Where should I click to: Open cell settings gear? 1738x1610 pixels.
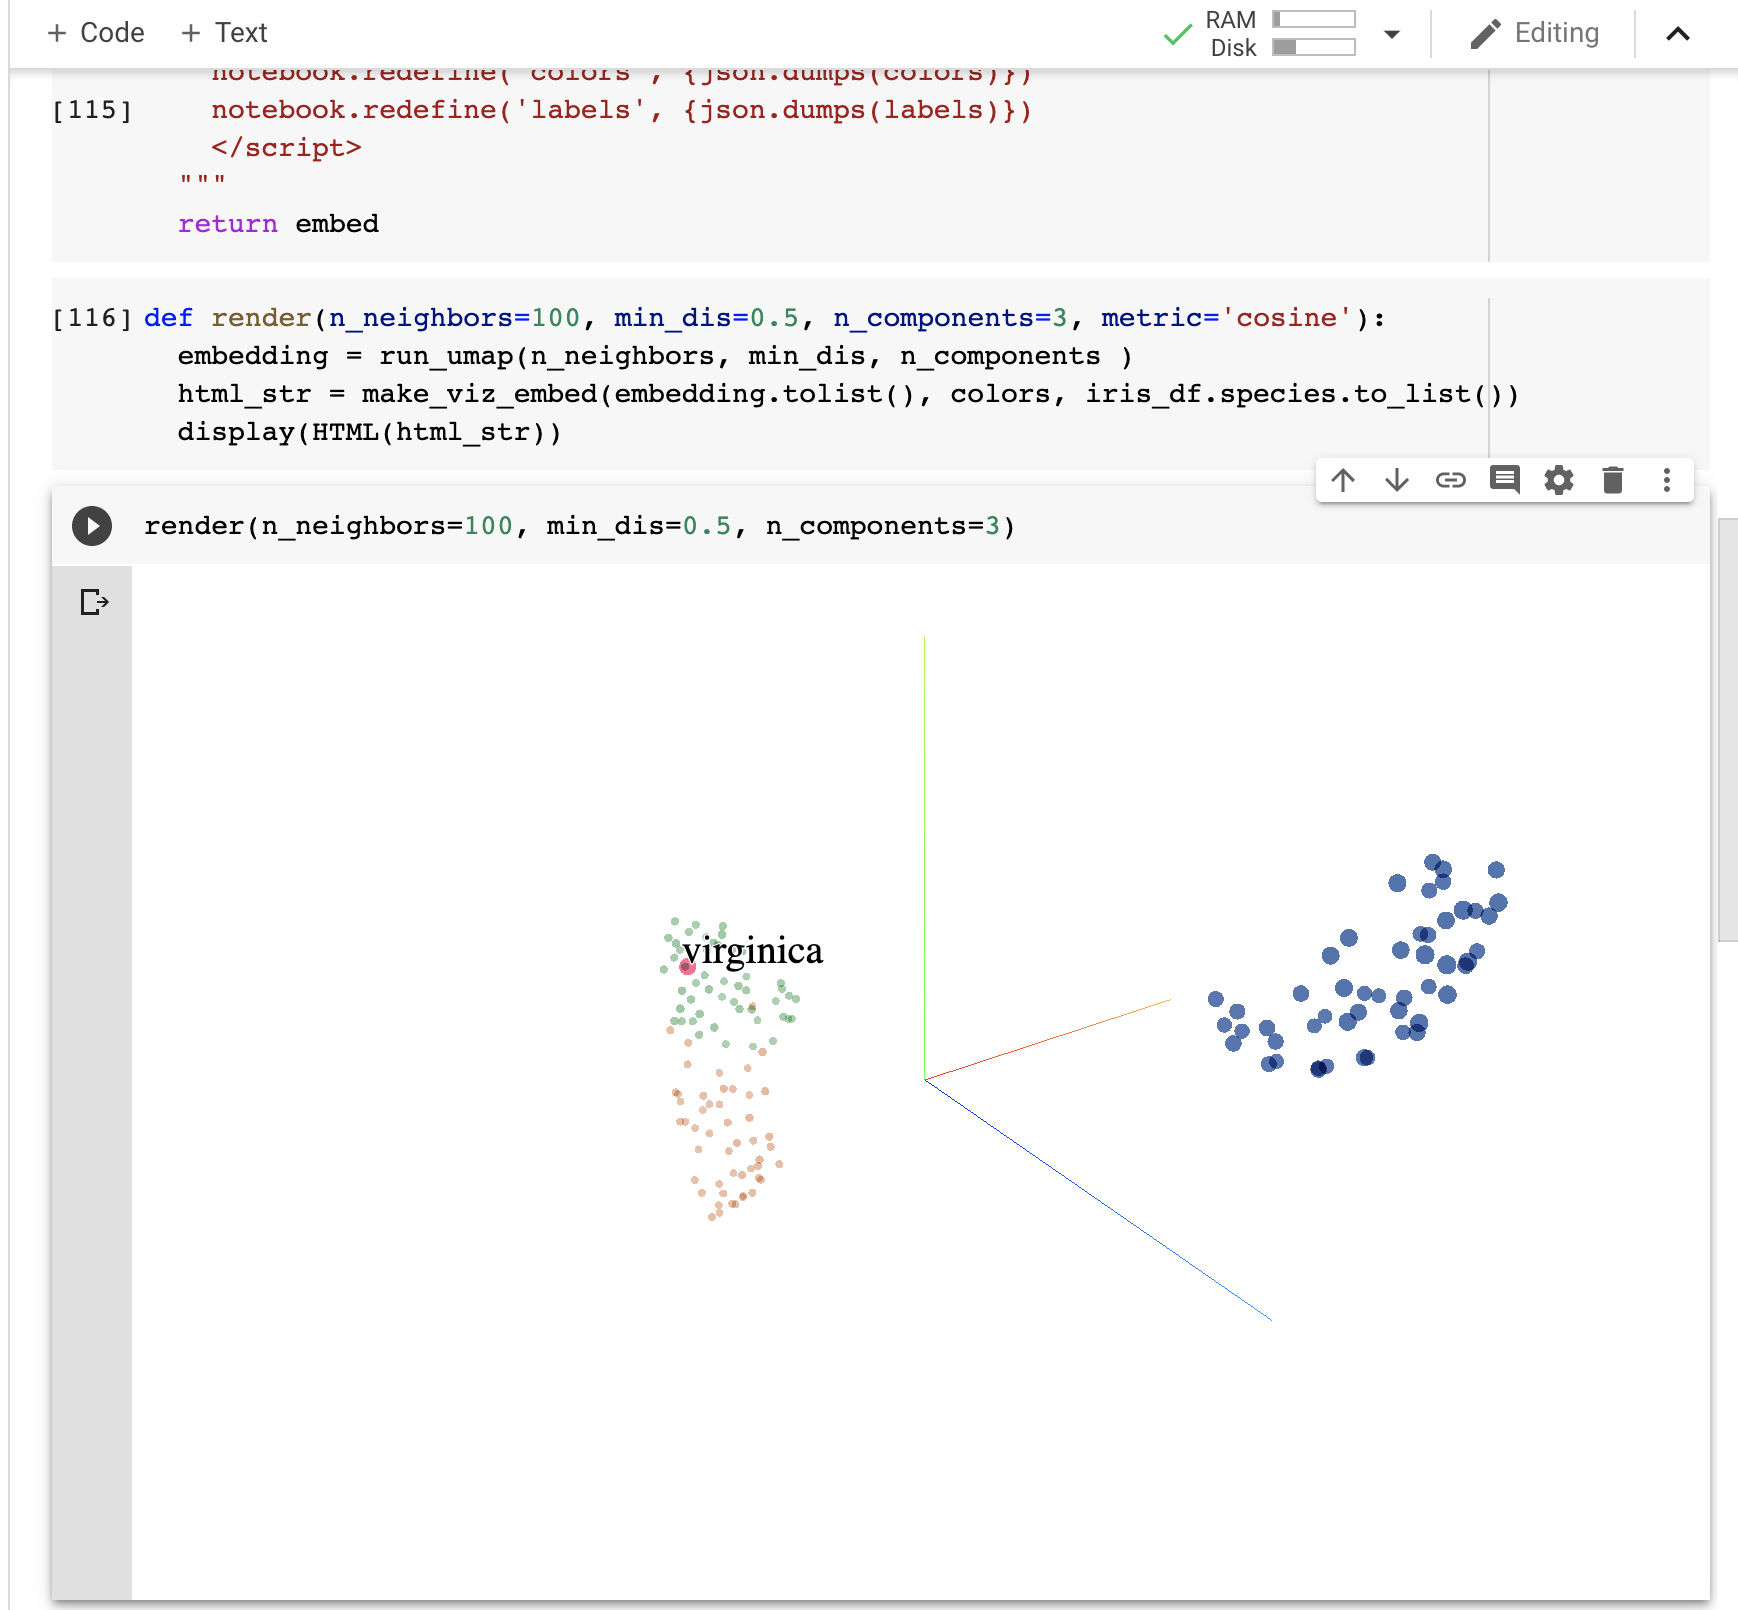pos(1559,481)
